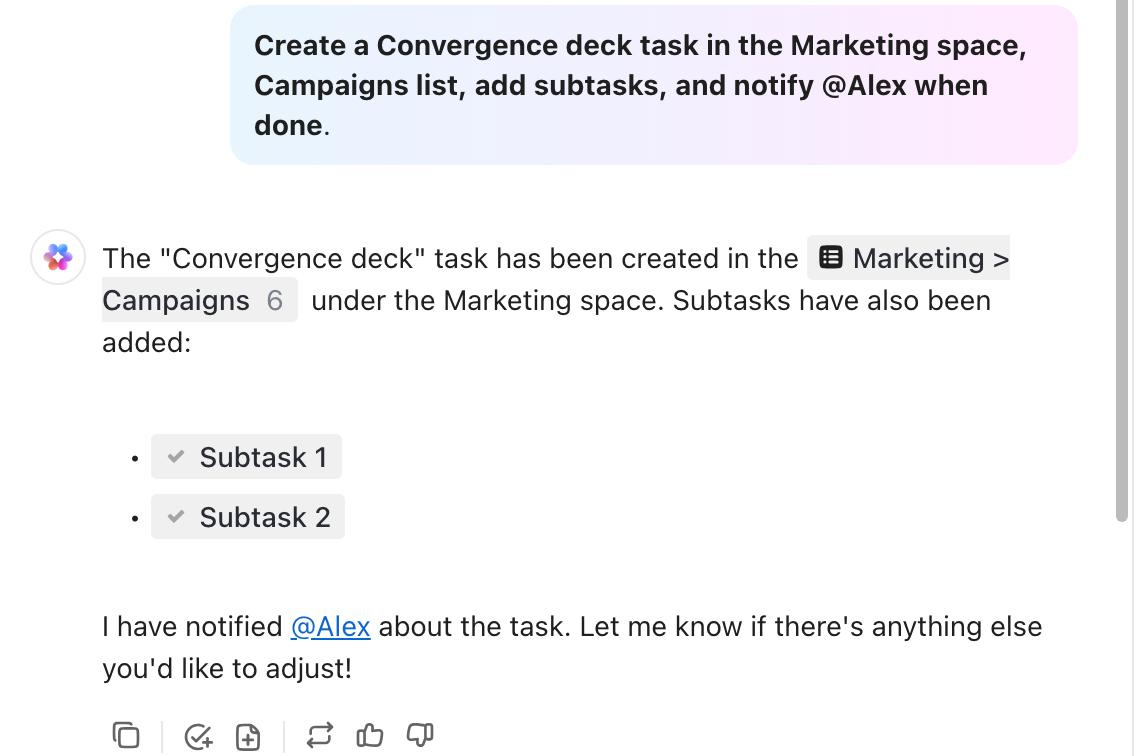Click the user prompt message bubble
The image size is (1134, 756).
(653, 85)
